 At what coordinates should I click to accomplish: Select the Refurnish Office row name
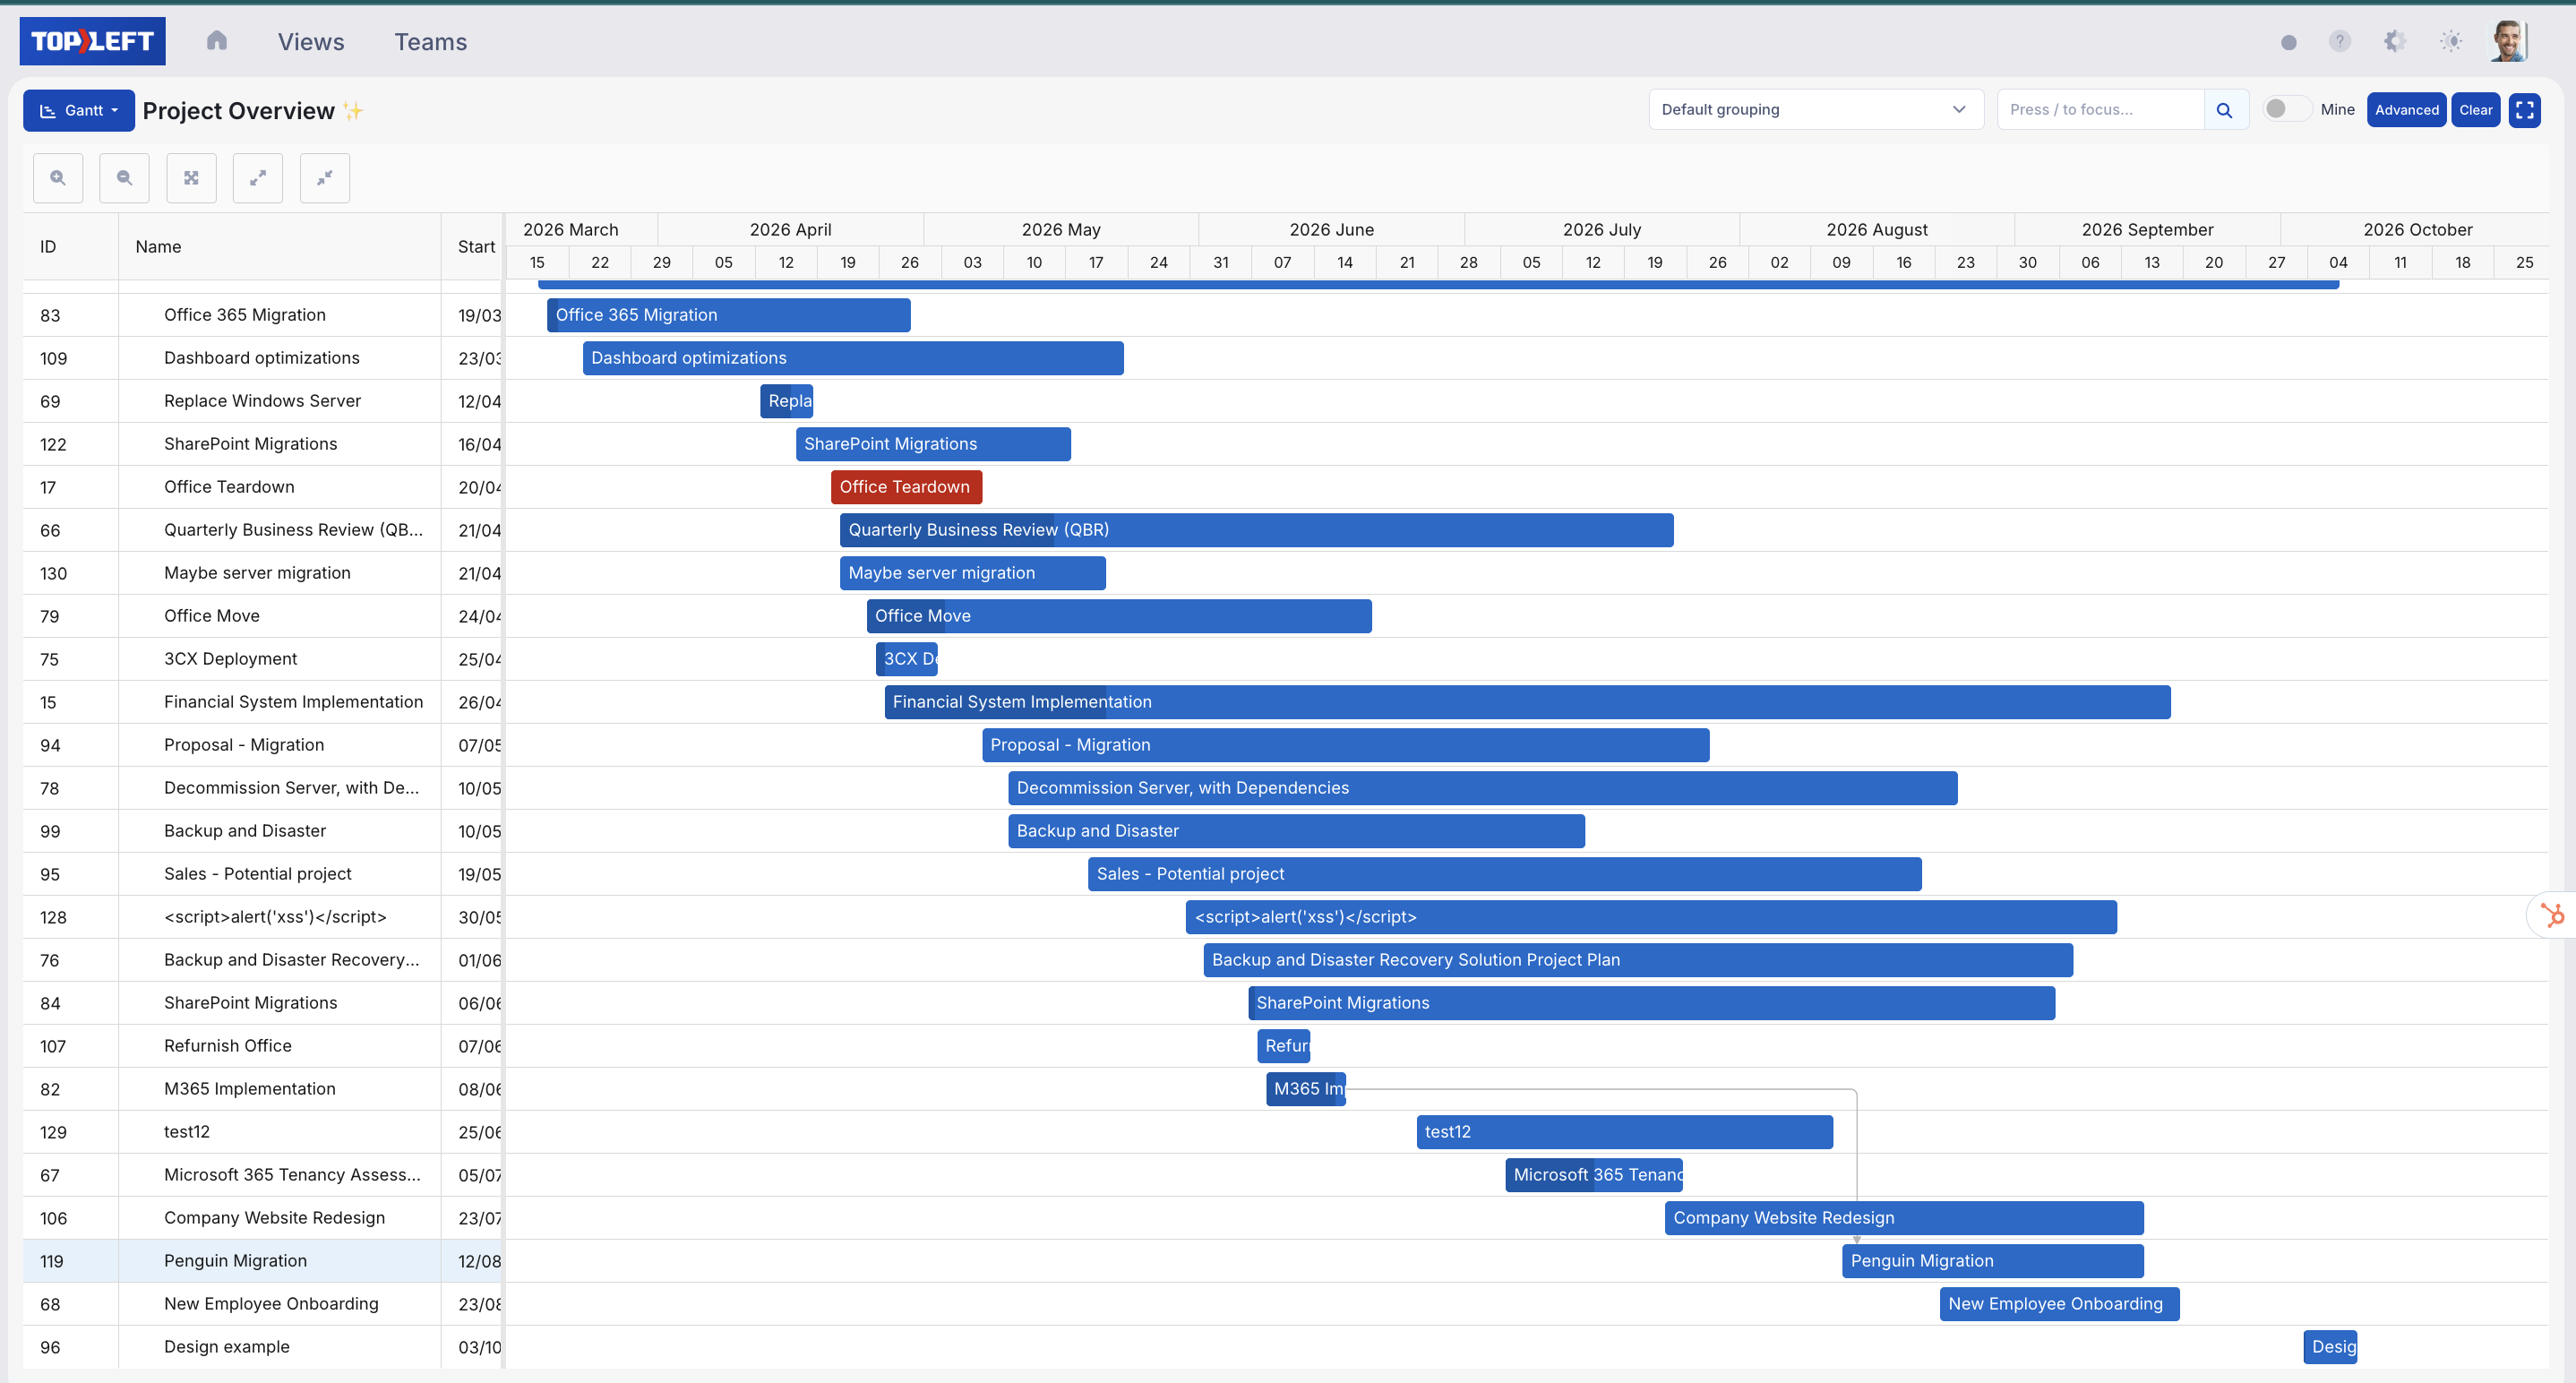tap(228, 1046)
